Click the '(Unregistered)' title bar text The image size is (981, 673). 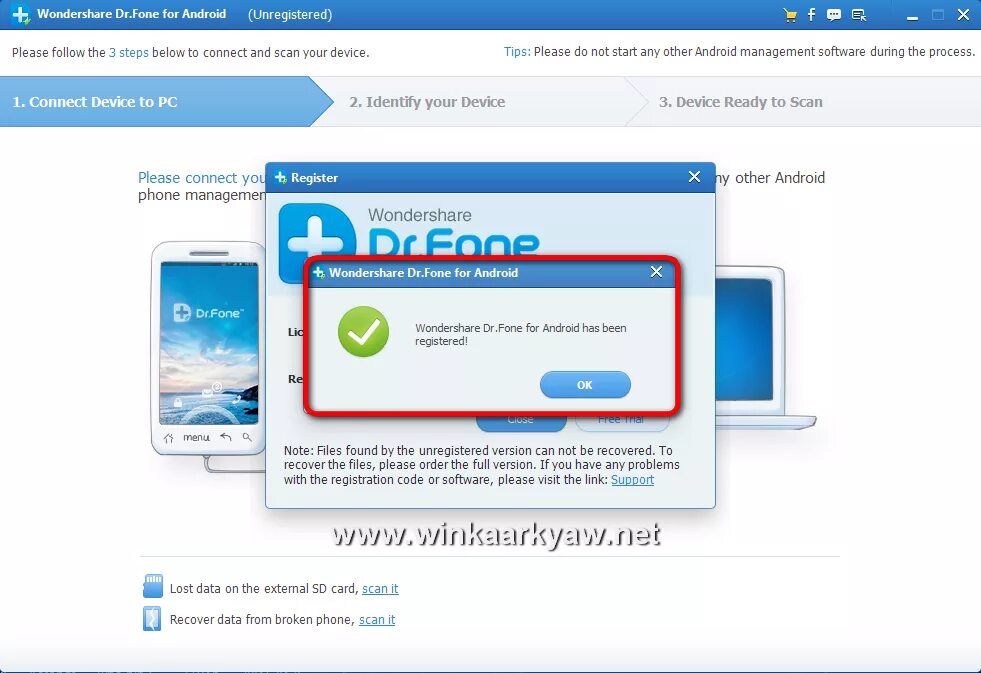(290, 14)
